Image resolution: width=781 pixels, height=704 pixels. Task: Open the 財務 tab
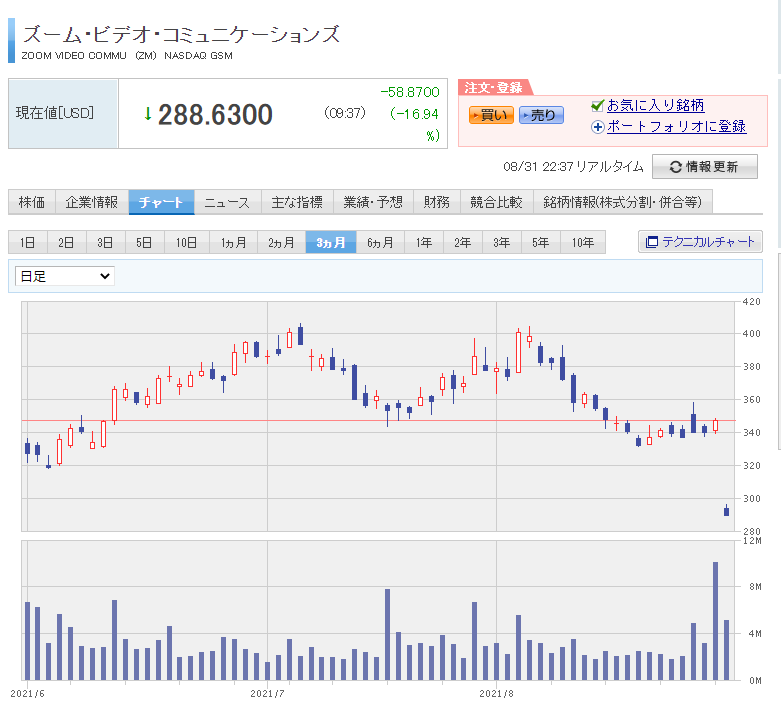(x=437, y=202)
